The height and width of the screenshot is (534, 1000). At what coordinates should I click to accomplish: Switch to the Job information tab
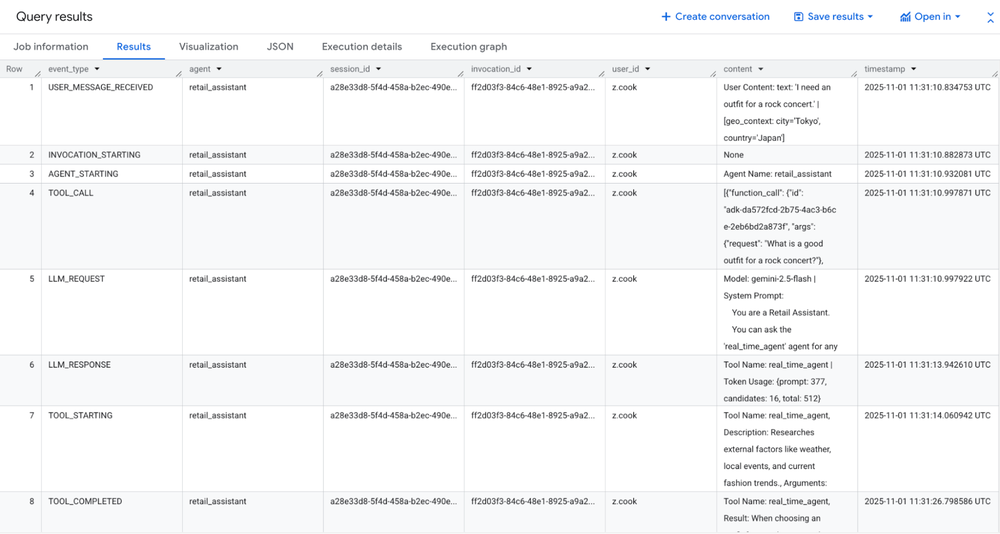(51, 47)
